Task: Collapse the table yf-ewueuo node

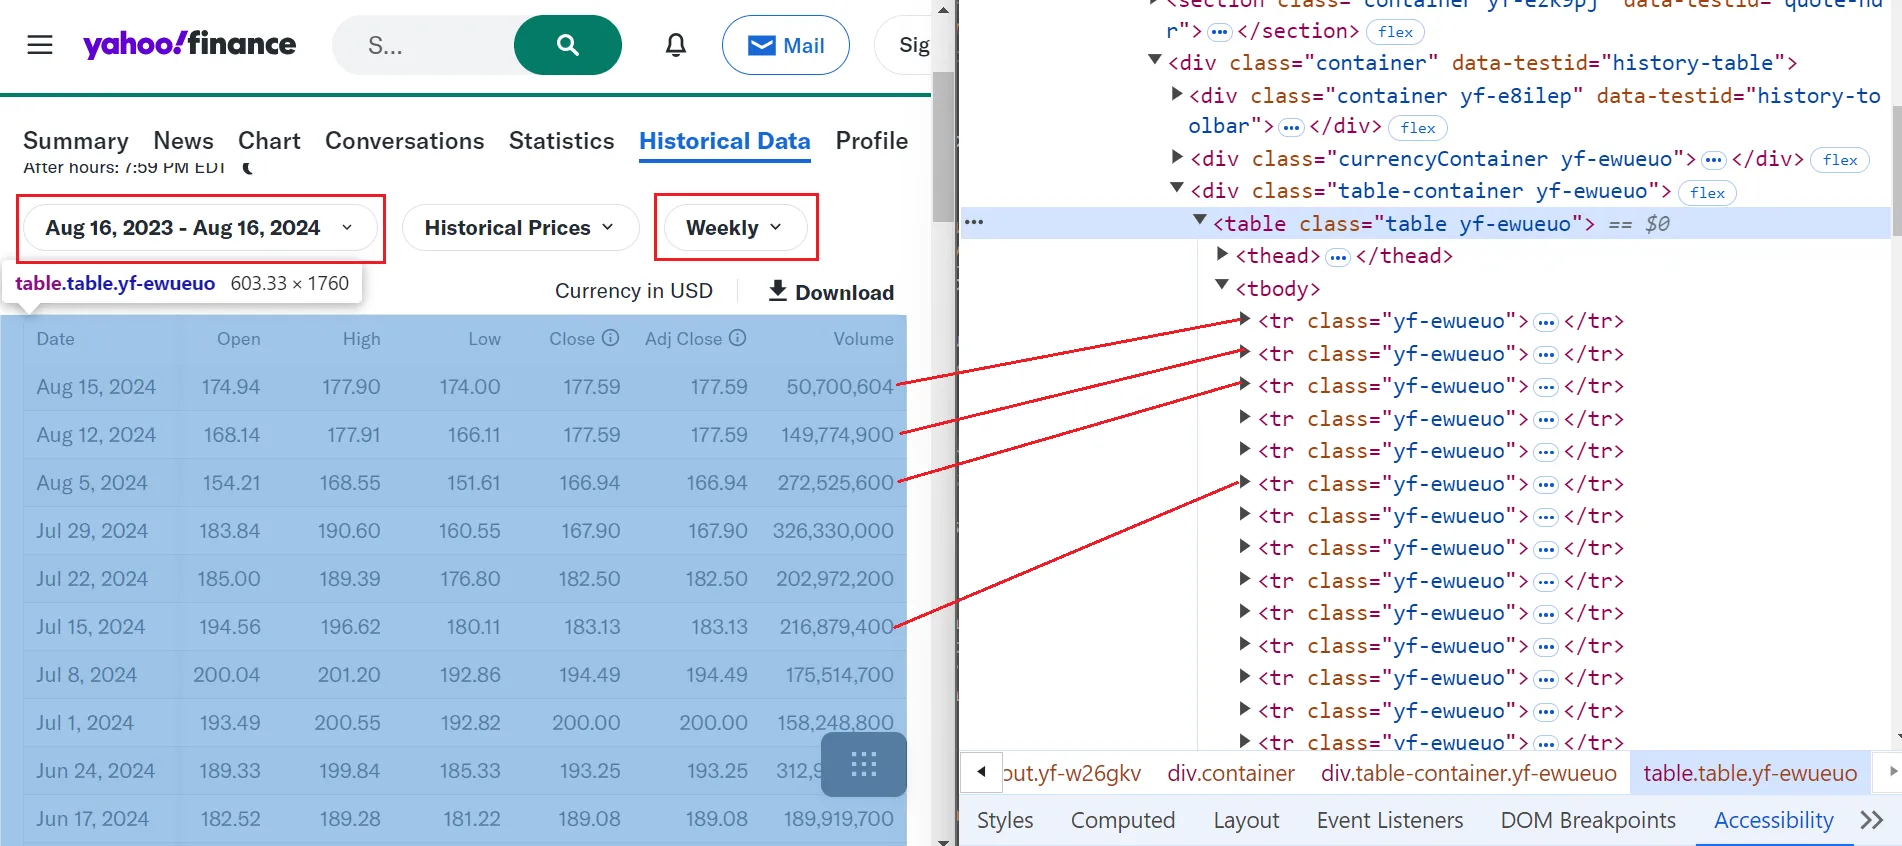Action: pyautogui.click(x=1200, y=222)
